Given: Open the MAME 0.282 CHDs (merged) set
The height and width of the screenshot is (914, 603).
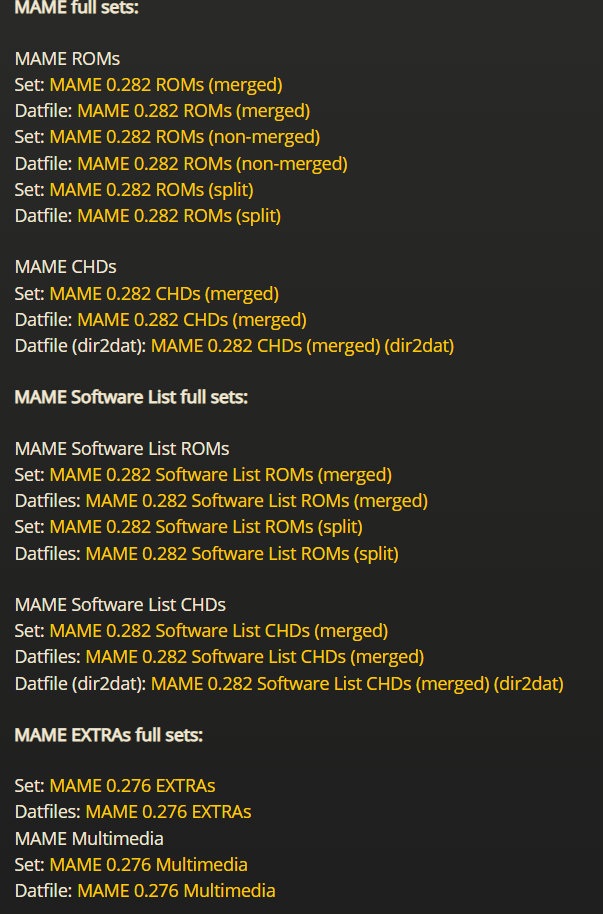Looking at the screenshot, I should pos(164,294).
